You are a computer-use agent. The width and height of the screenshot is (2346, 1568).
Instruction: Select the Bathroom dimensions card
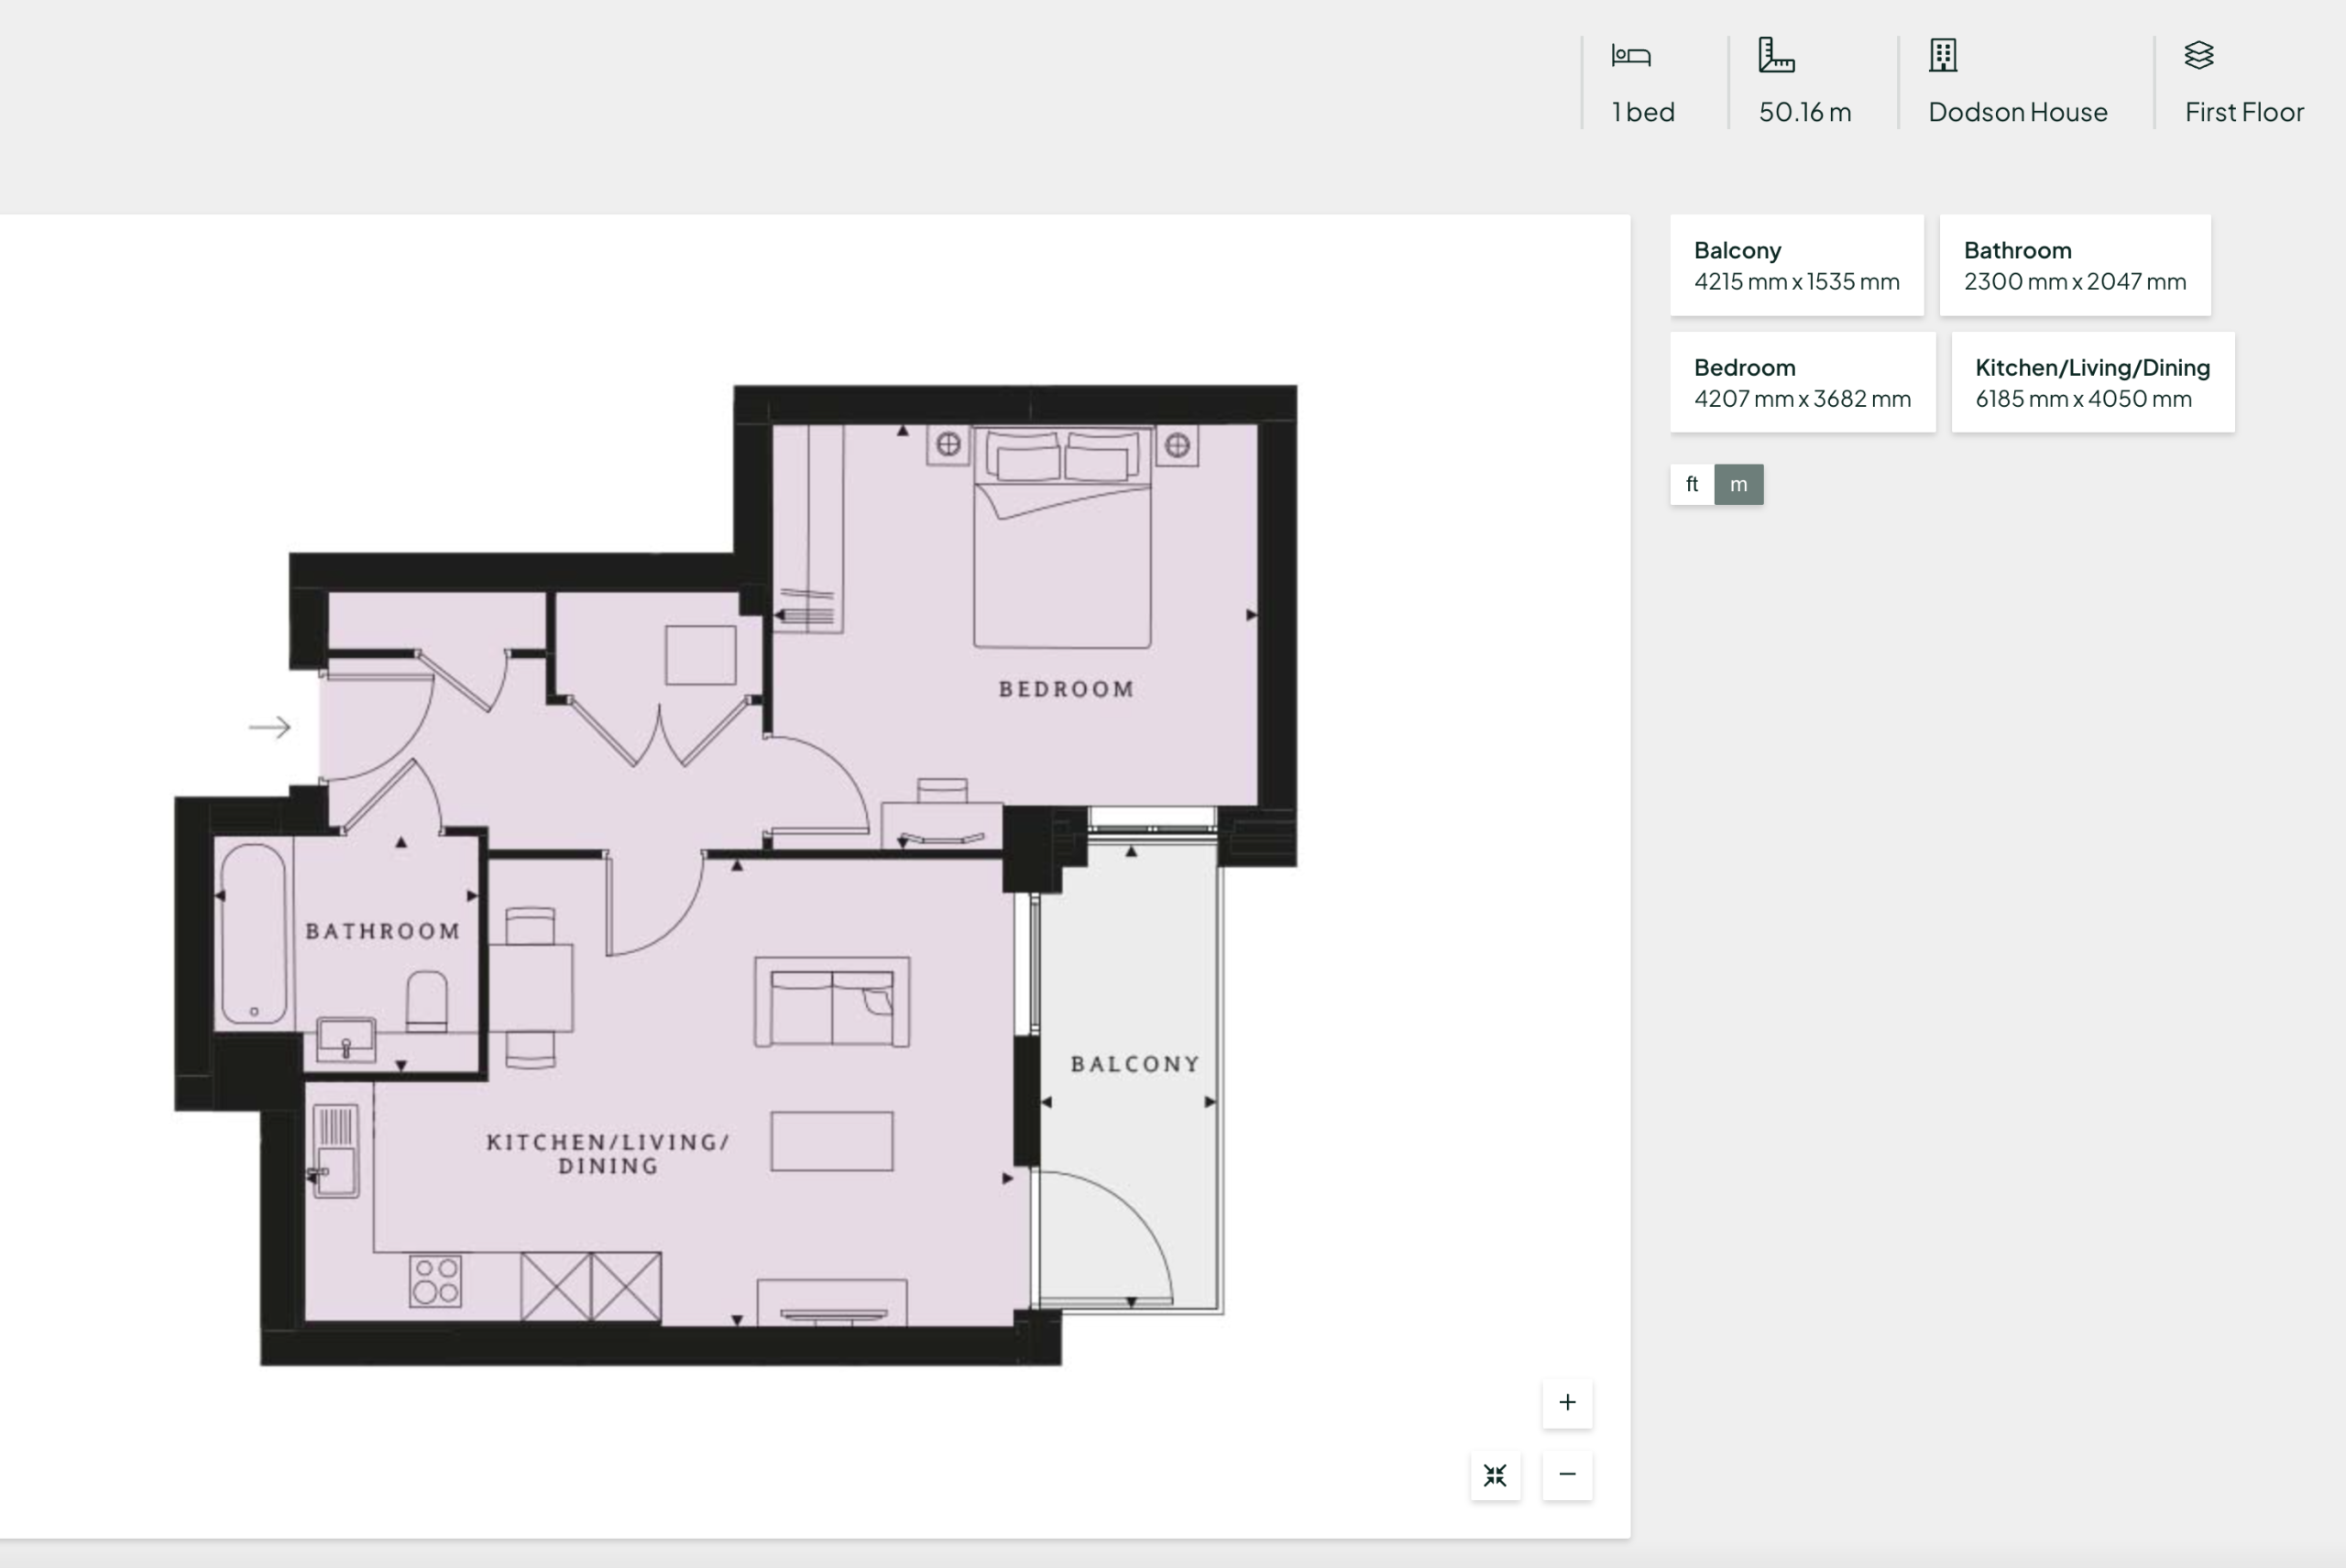(2075, 265)
